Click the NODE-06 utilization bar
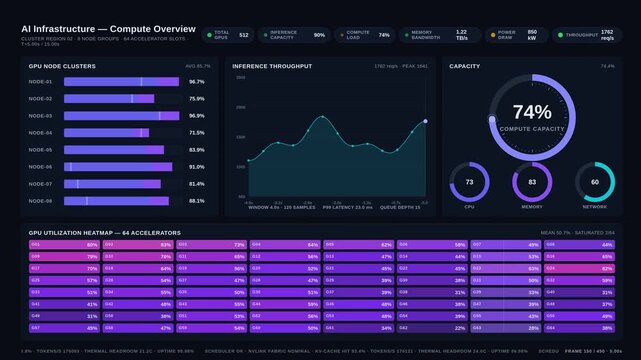This screenshot has height=360, width=641. click(x=118, y=167)
